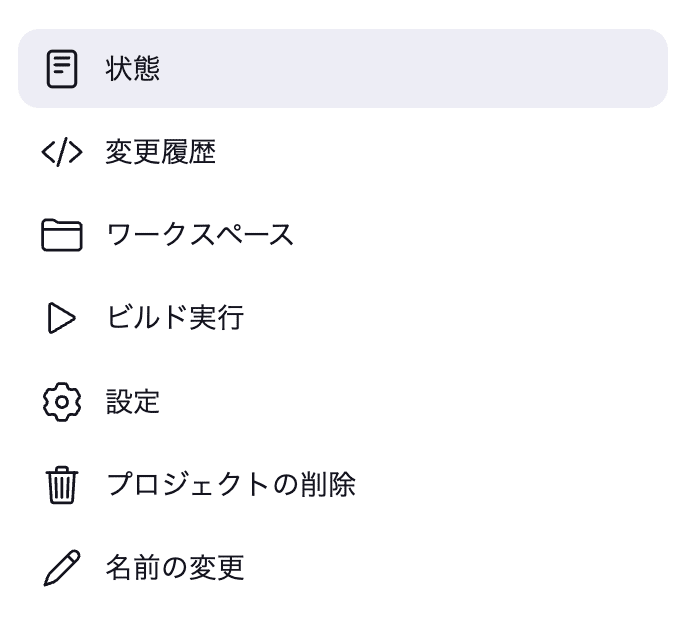Click the code brackets icon for 変更履歴

(62, 153)
